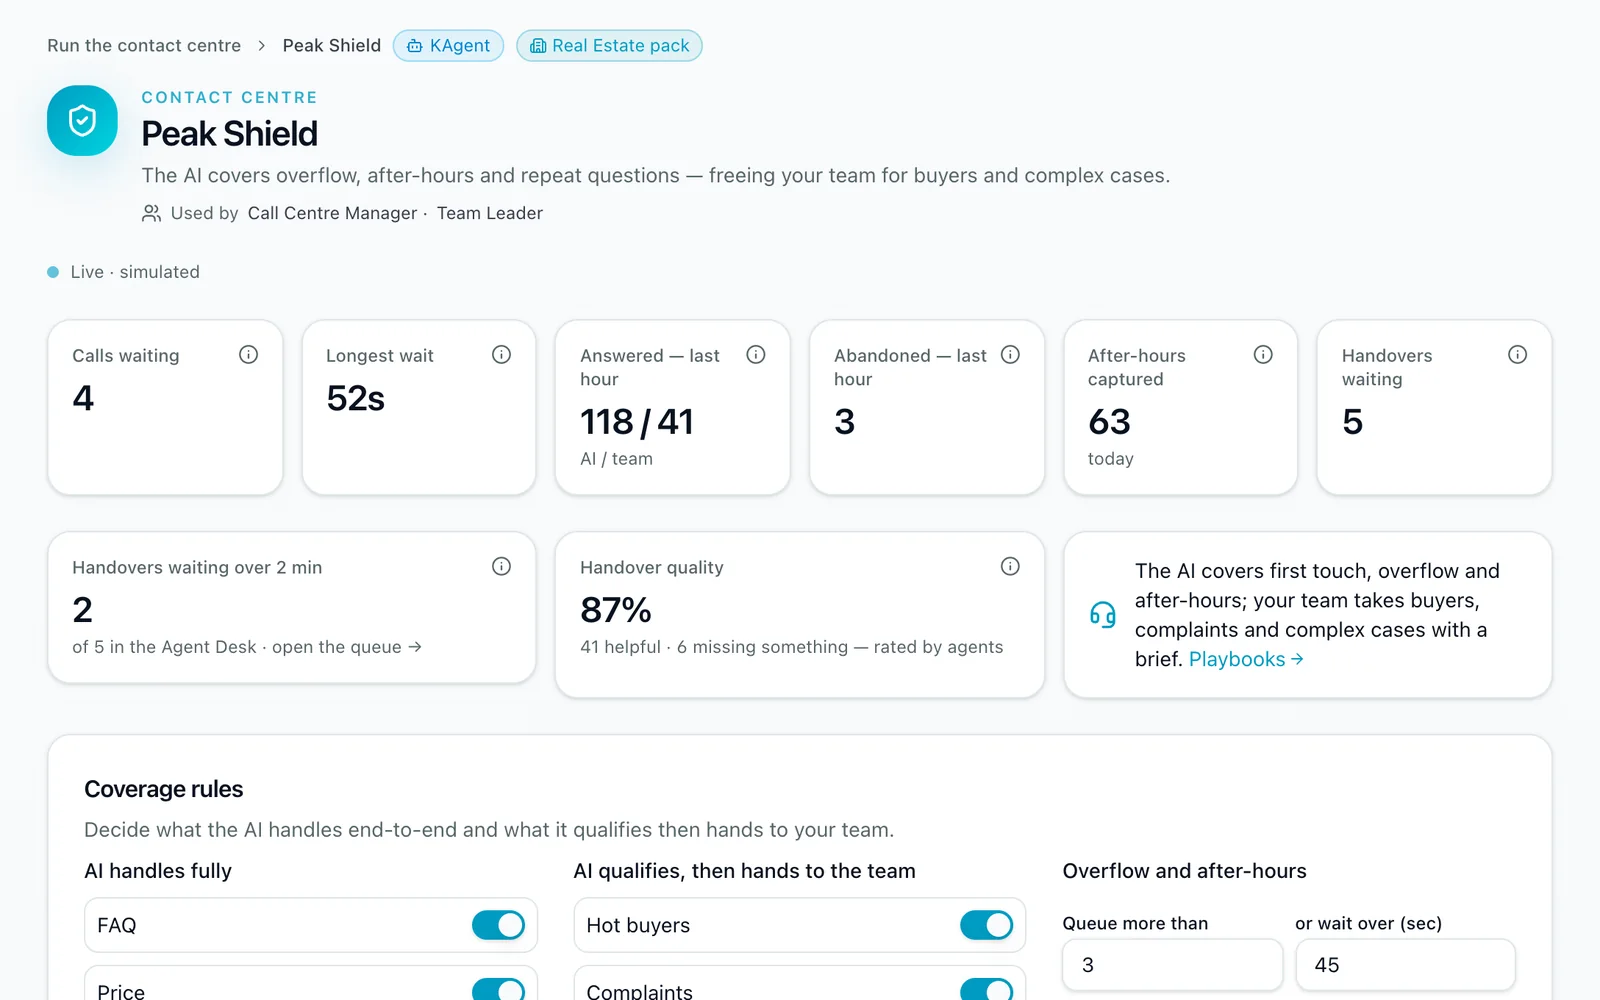
Task: Click the 'Coverage rules' heading
Action: tap(164, 789)
